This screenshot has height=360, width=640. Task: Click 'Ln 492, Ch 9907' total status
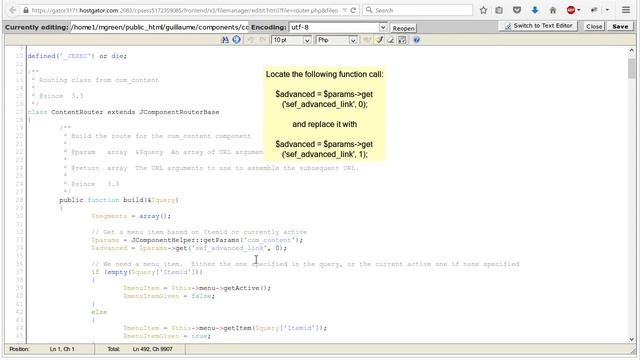point(153,349)
